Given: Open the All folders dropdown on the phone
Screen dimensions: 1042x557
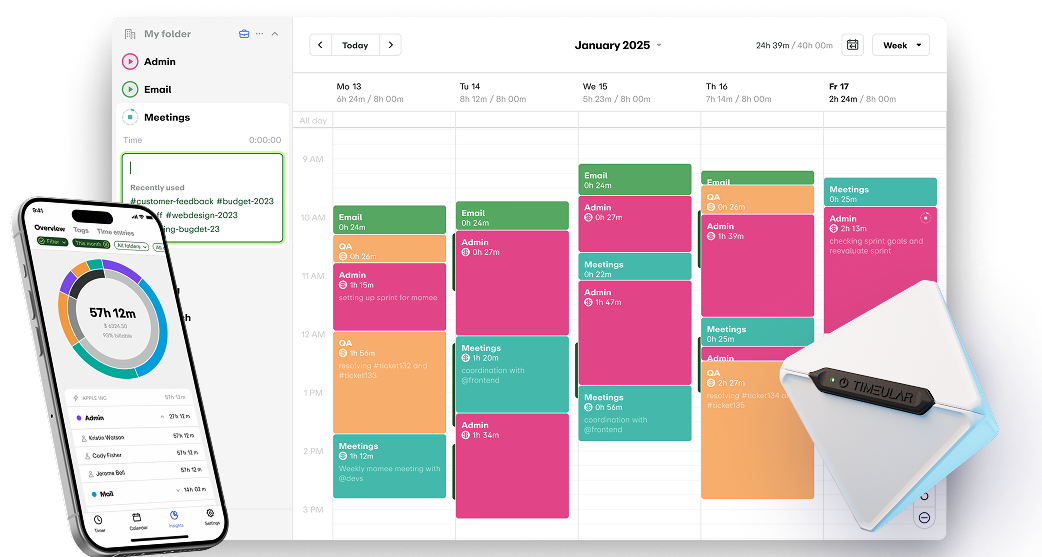Looking at the screenshot, I should pyautogui.click(x=131, y=246).
